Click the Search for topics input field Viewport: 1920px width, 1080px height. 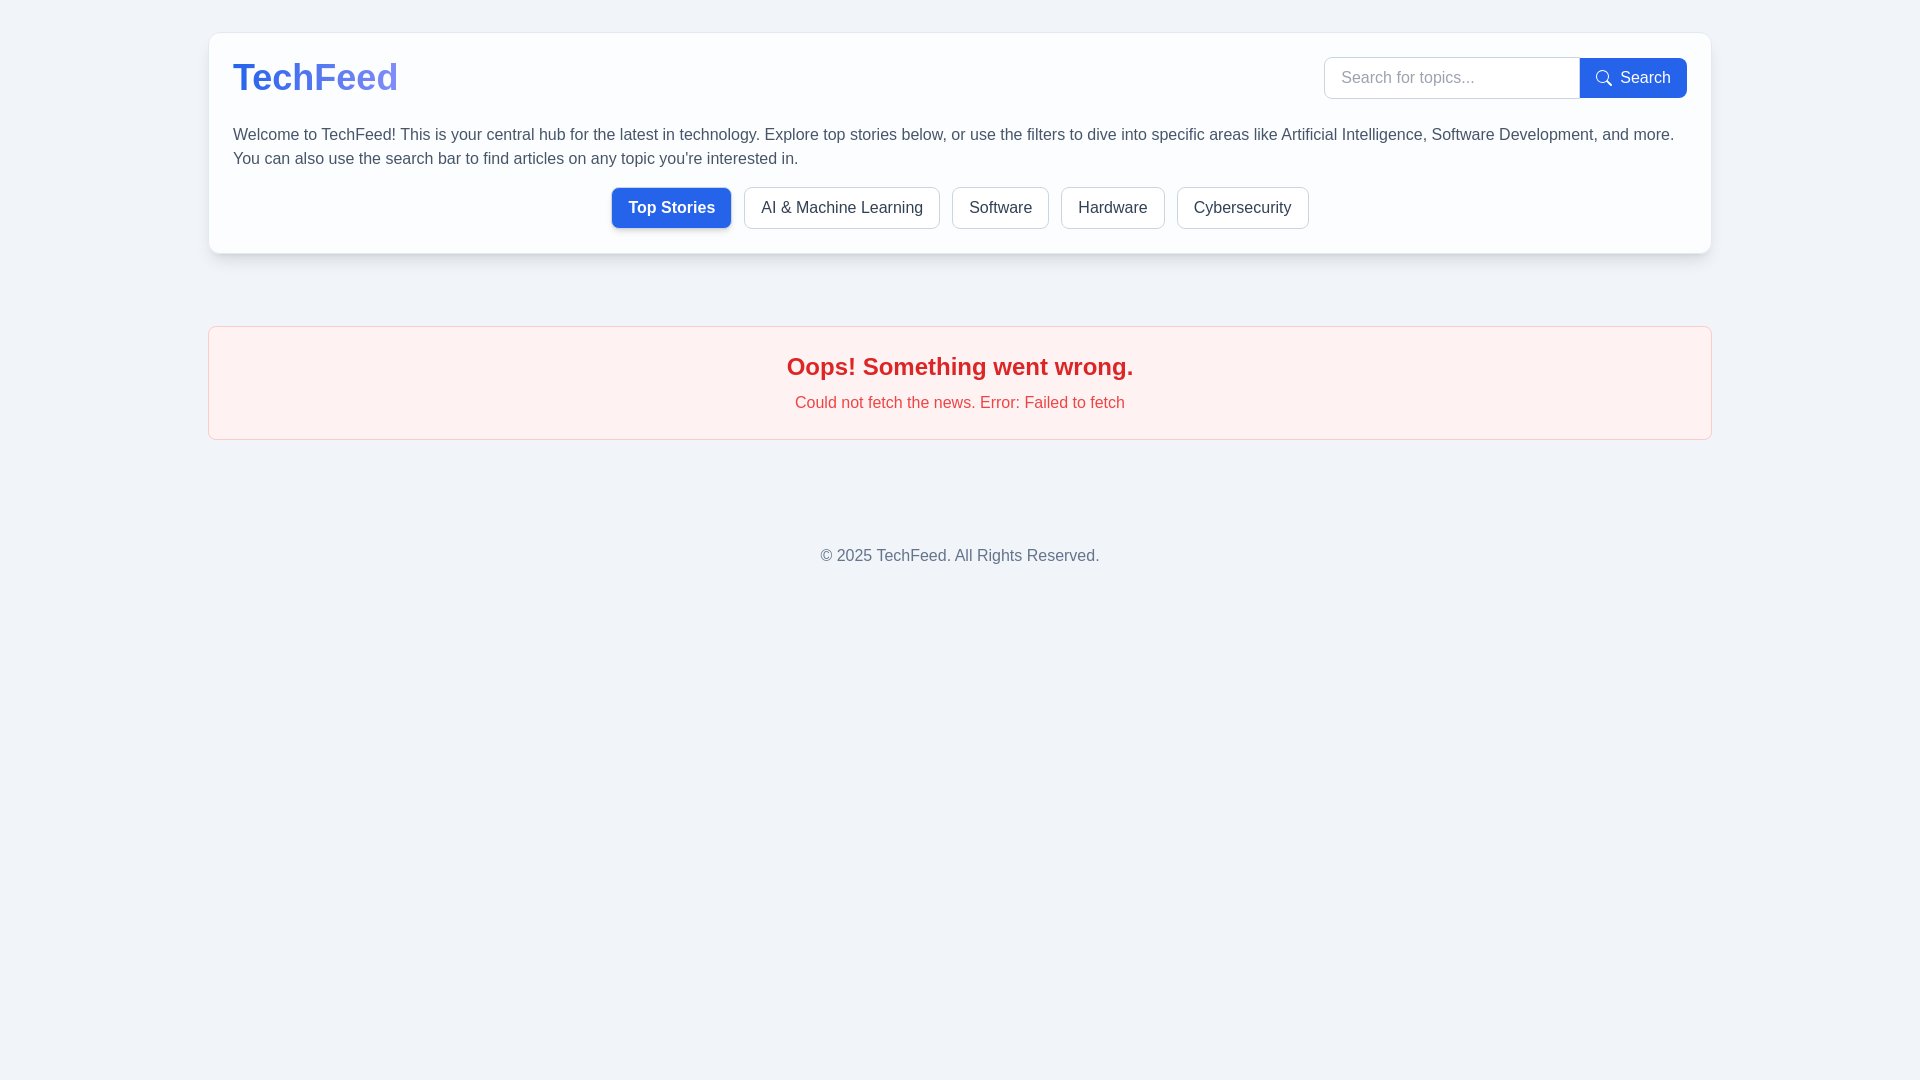point(1452,78)
